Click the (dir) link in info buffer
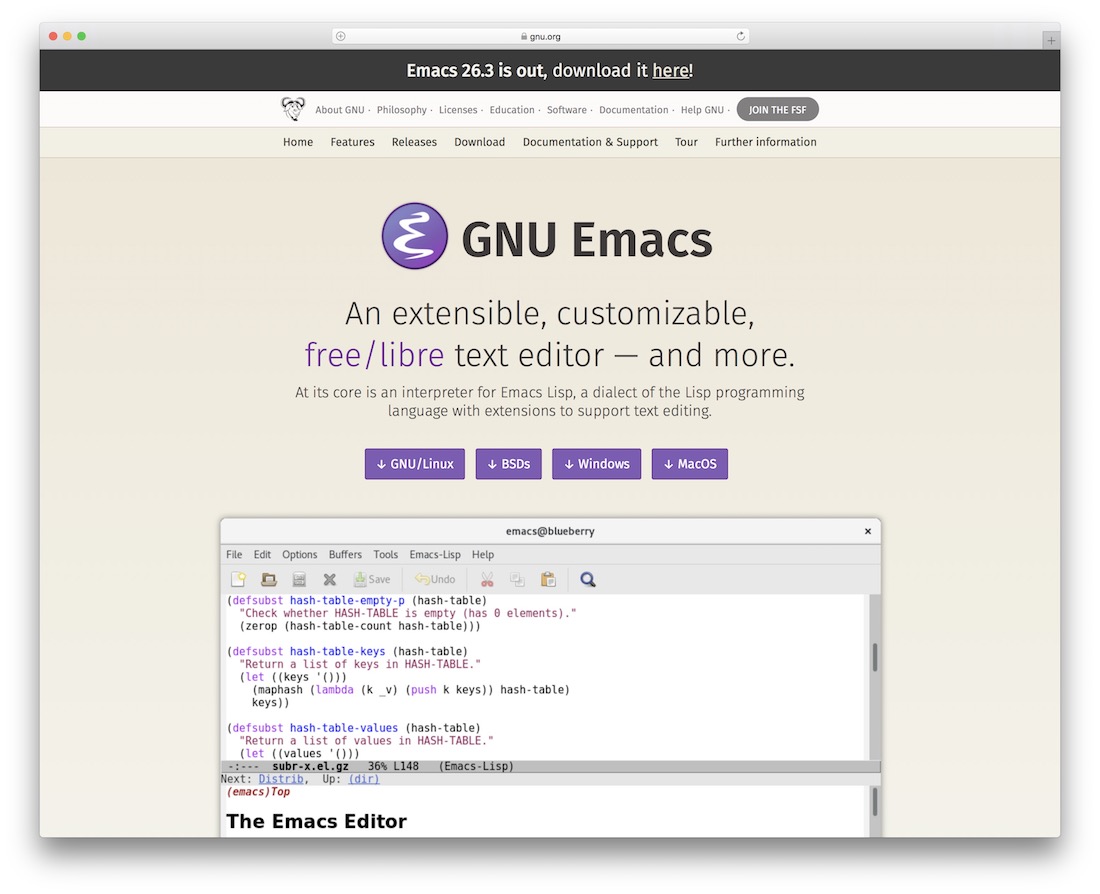The height and width of the screenshot is (894, 1100). click(363, 779)
